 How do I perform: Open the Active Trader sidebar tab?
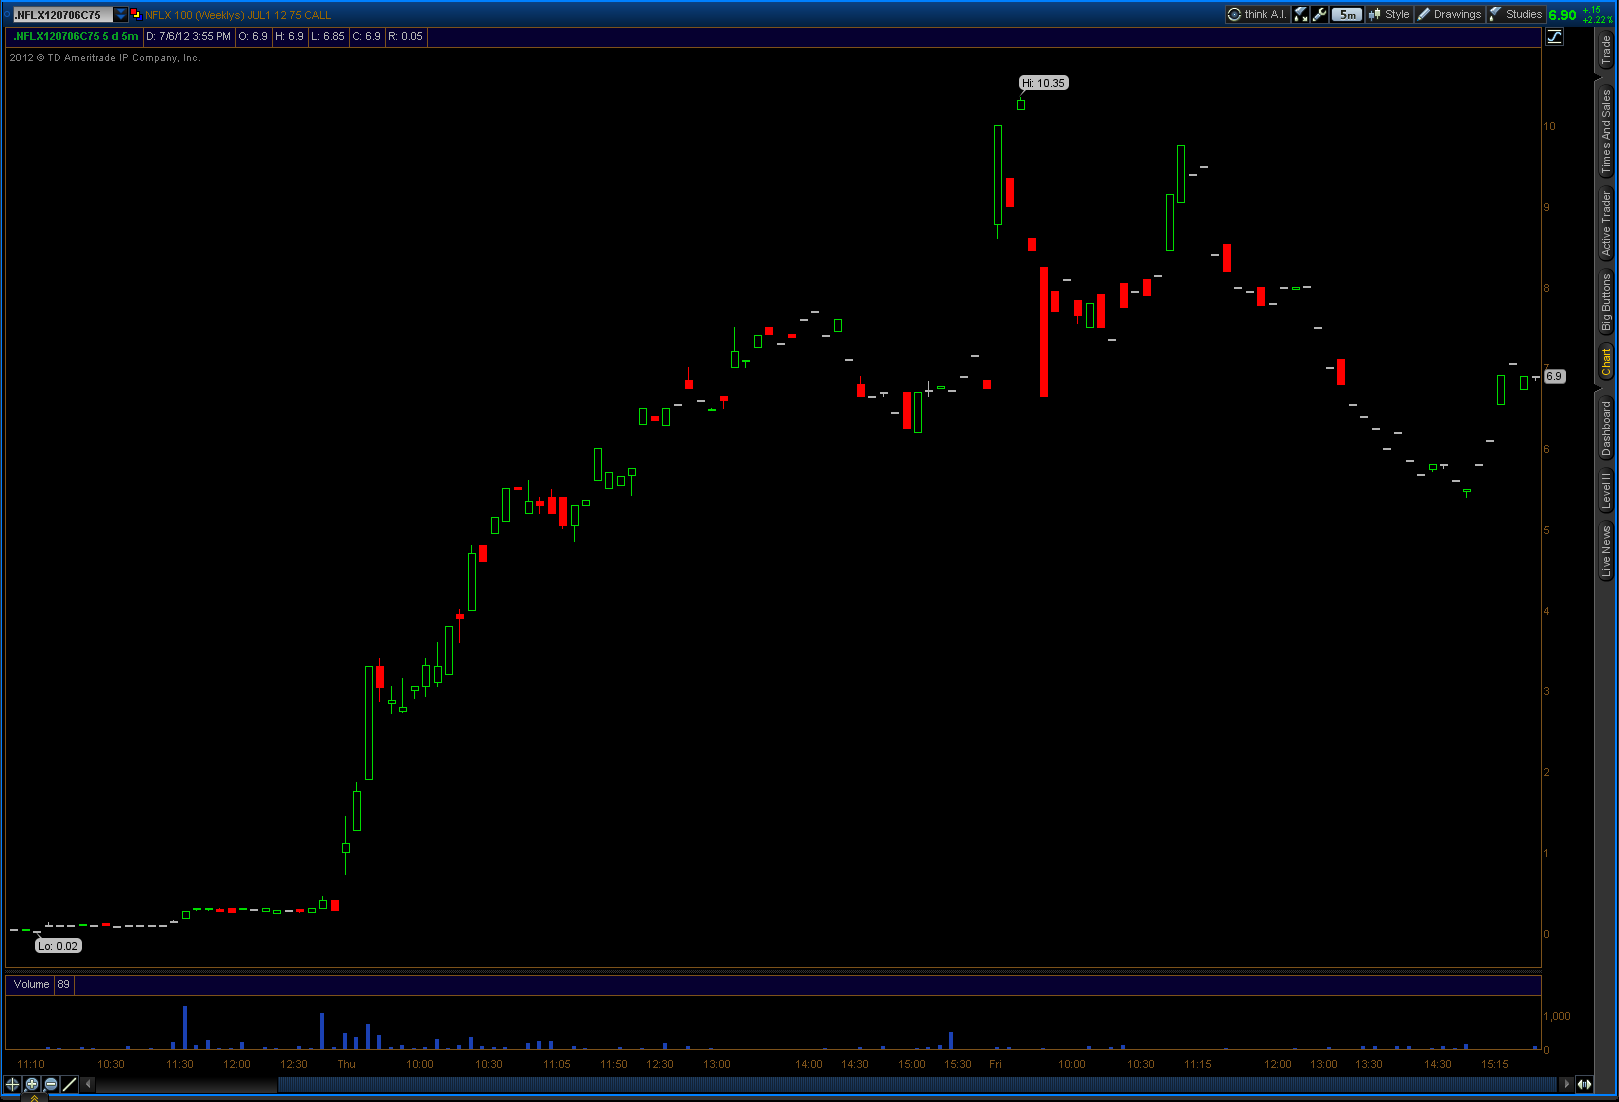coord(1606,224)
